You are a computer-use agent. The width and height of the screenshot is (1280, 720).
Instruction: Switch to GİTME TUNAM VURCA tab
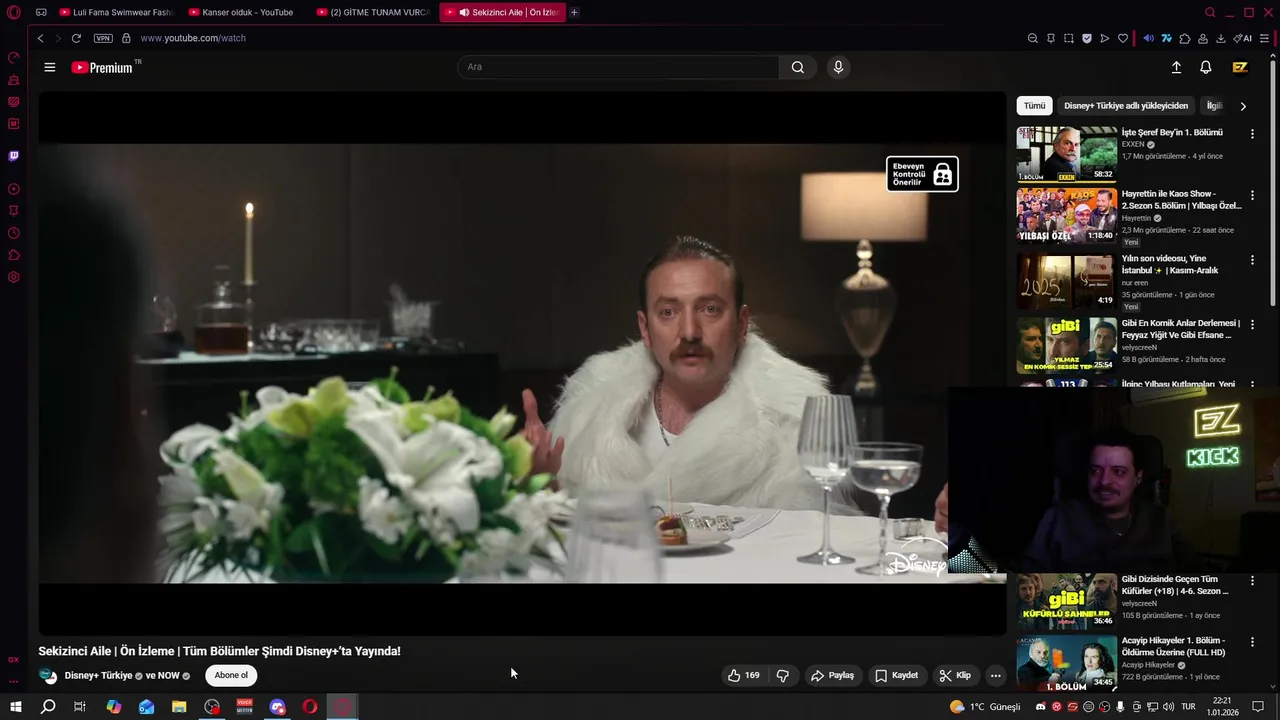coord(373,12)
